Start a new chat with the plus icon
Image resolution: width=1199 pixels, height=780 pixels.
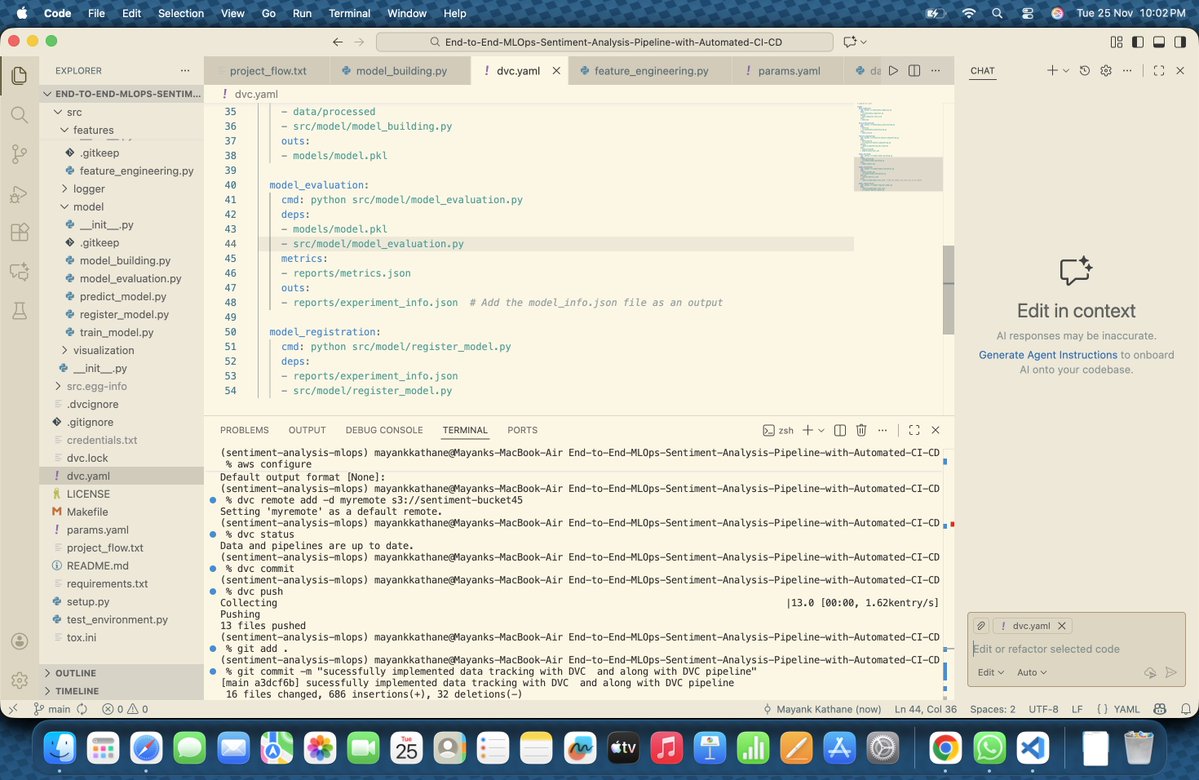(x=1051, y=70)
